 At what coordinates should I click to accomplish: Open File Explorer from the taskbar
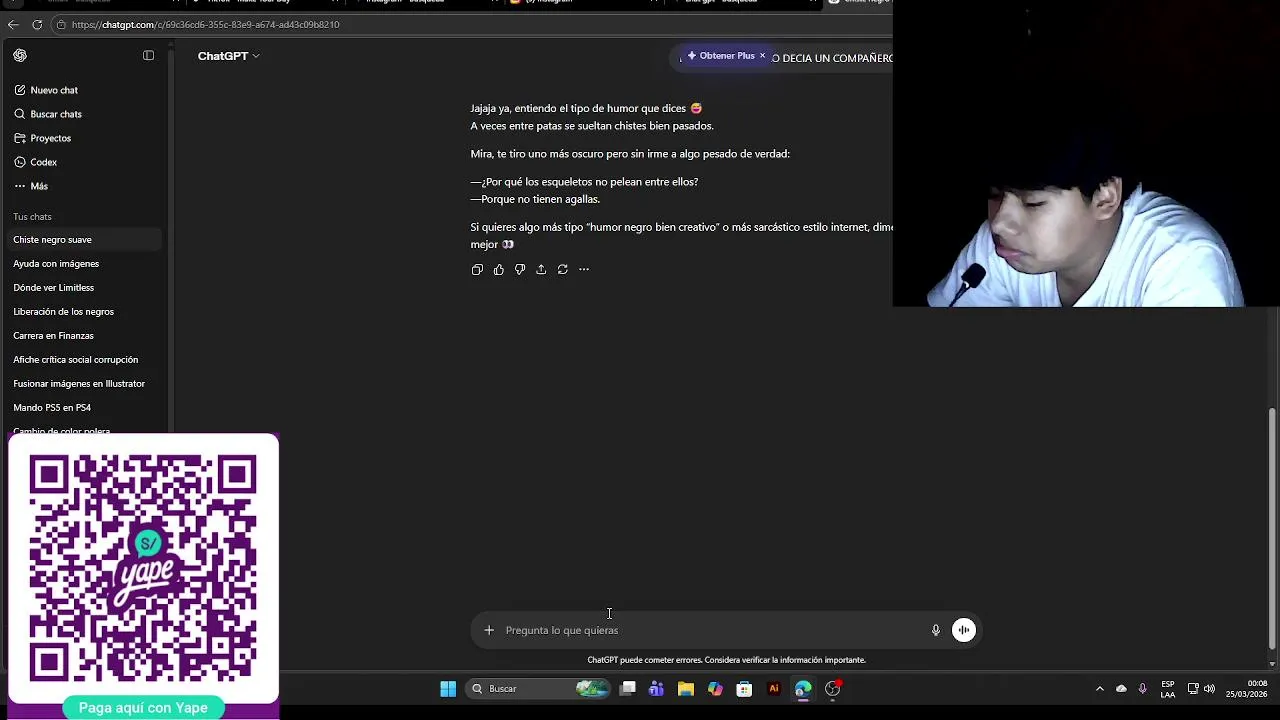pyautogui.click(x=686, y=689)
